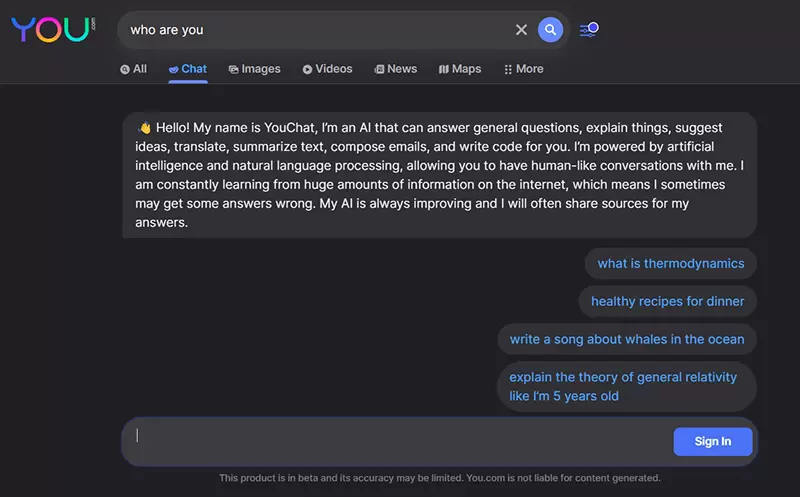
Task: Open the search settings sliders icon
Action: pyautogui.click(x=590, y=29)
